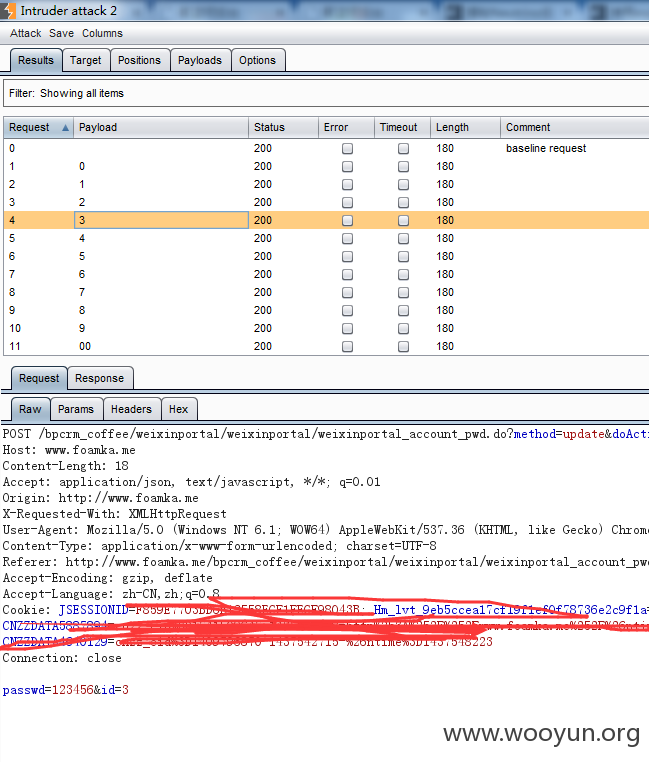
Task: Click the 'Content-Length: 18' header line
Action: [x=66, y=466]
